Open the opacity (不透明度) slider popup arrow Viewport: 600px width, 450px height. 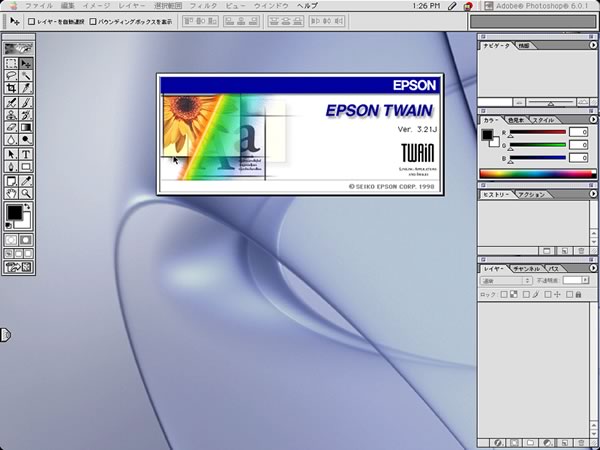click(x=585, y=280)
